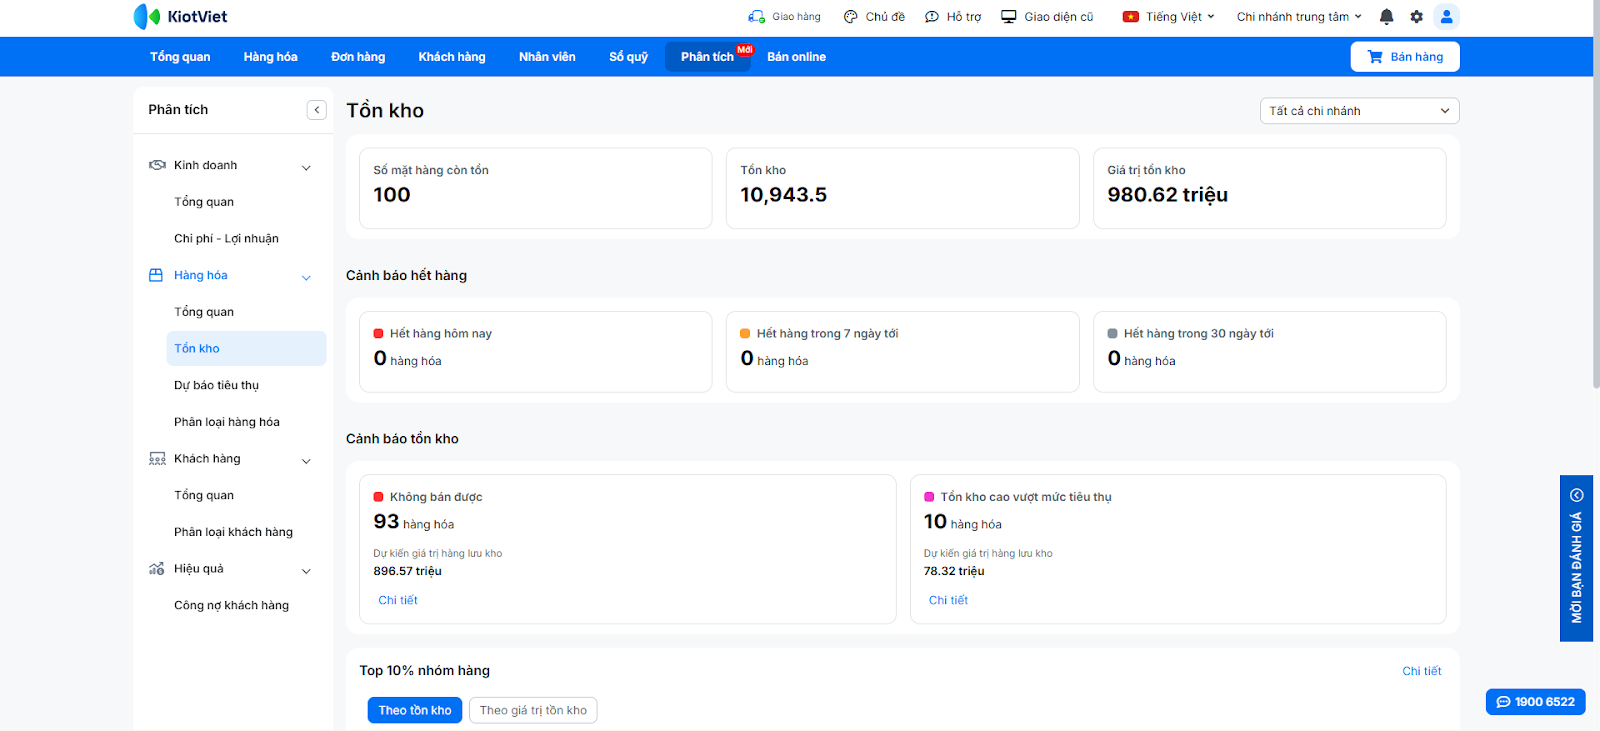The height and width of the screenshot is (731, 1600).
Task: Switch to Theo giá trị tồn kho
Action: pyautogui.click(x=533, y=710)
